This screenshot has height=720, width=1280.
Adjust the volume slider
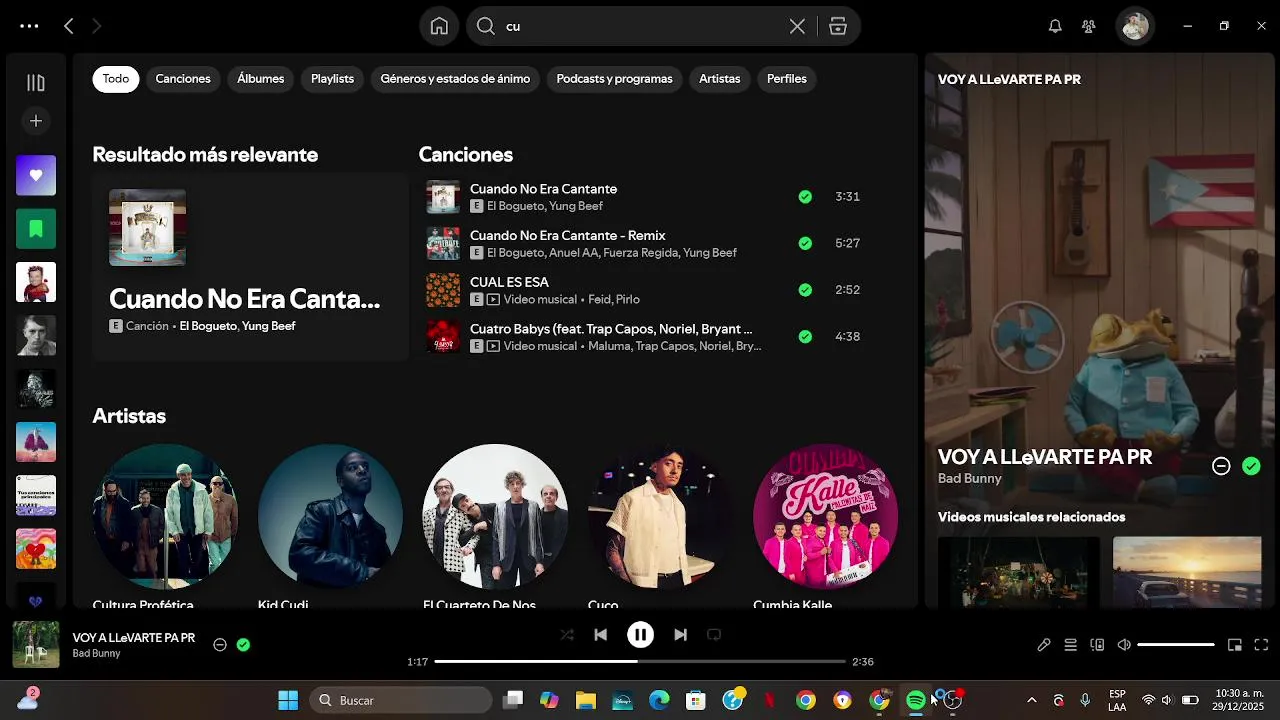point(1176,645)
